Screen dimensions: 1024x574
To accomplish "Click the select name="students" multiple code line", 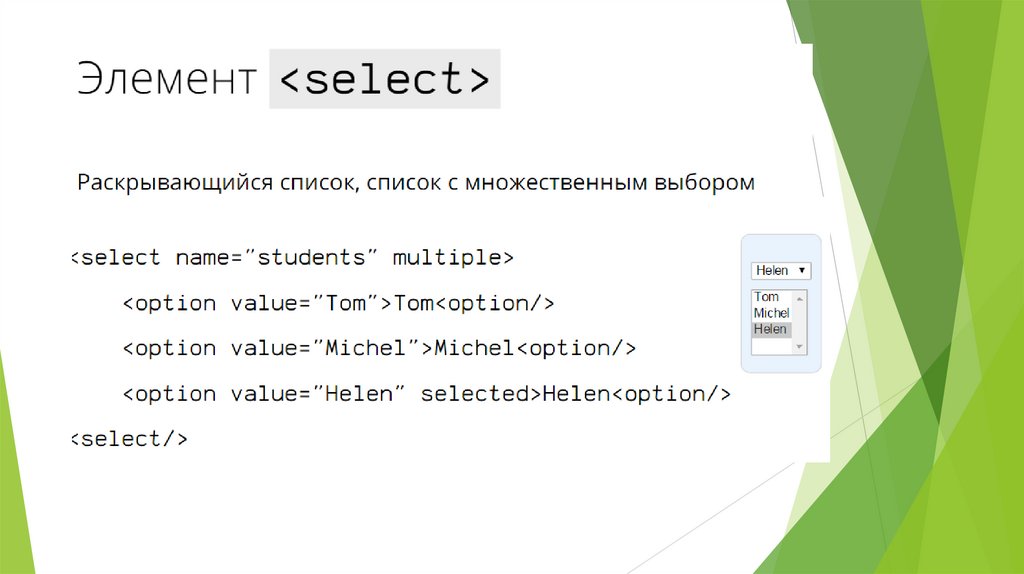I will (x=293, y=257).
